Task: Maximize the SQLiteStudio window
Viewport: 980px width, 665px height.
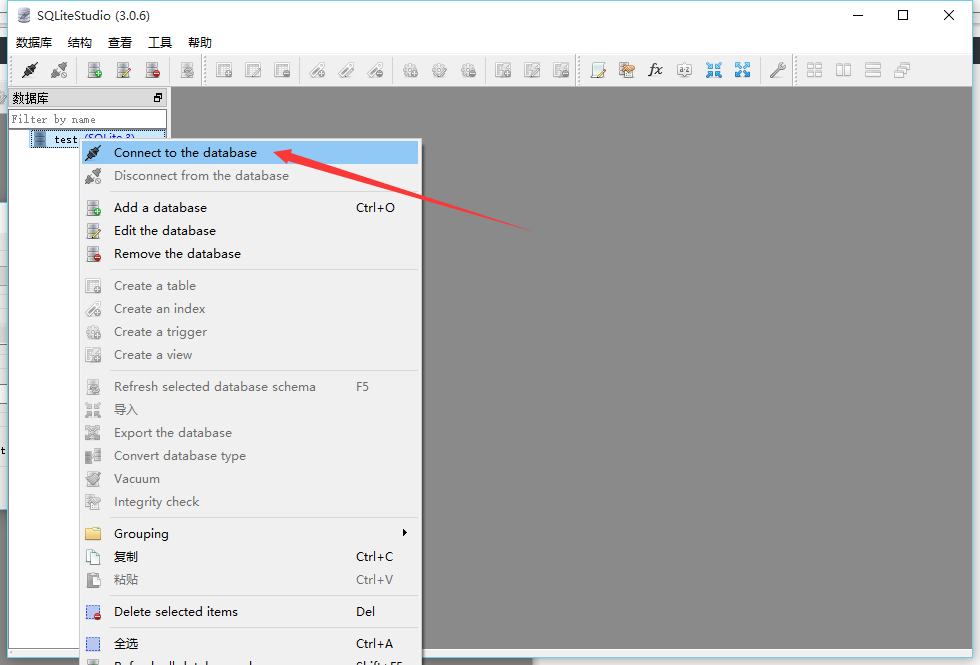Action: [902, 15]
